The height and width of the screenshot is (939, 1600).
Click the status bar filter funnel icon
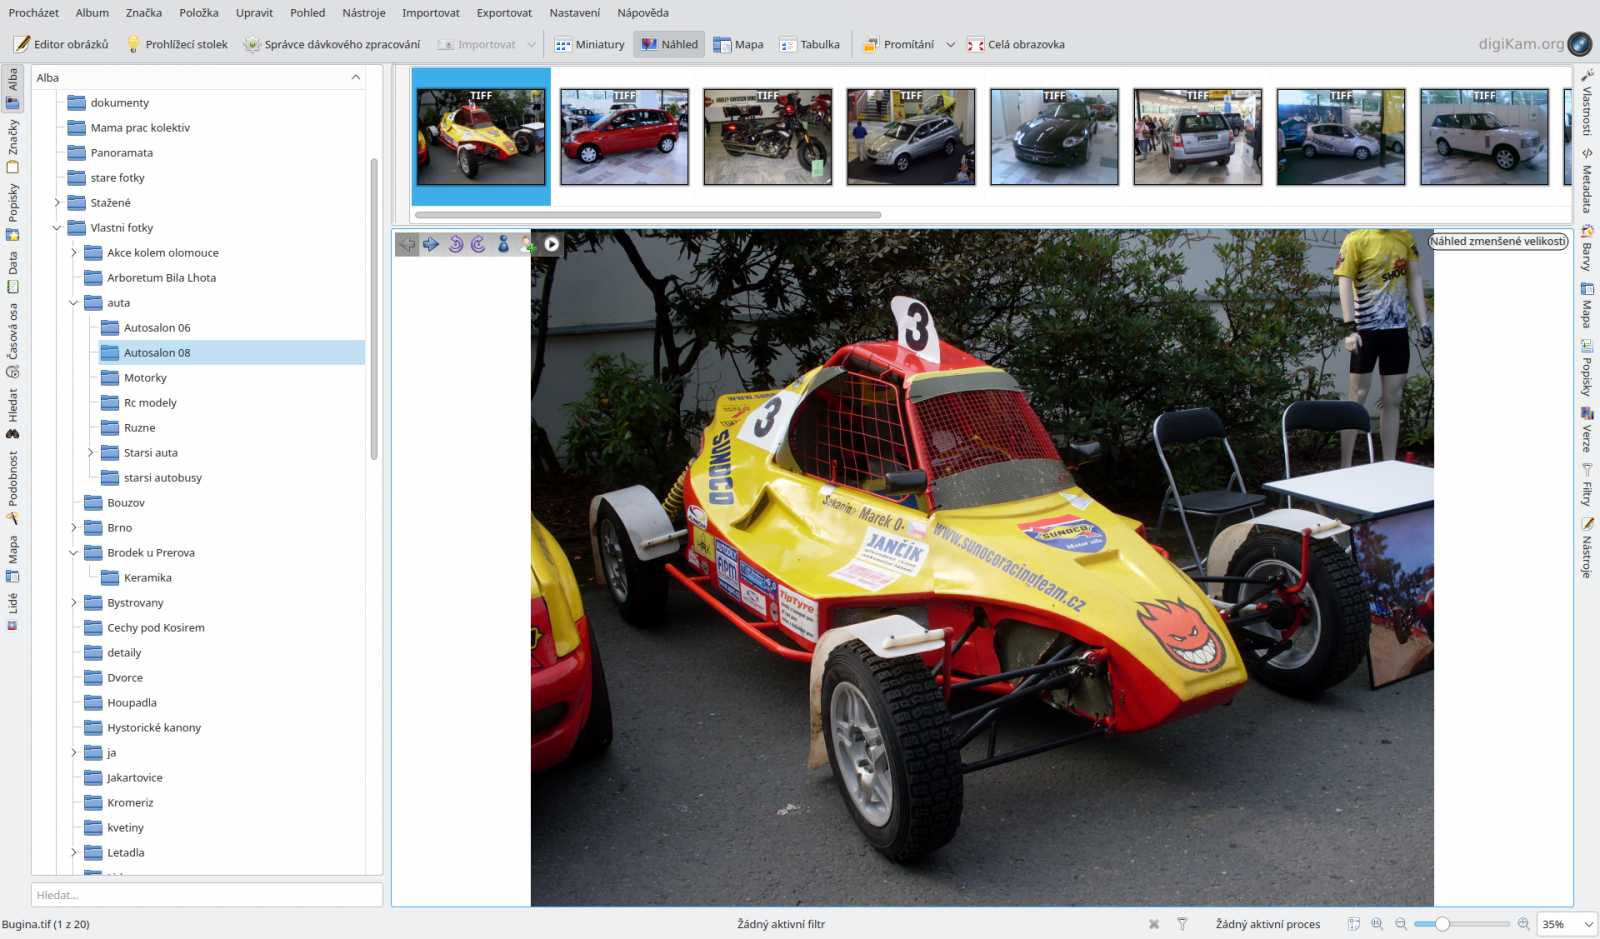[1182, 924]
